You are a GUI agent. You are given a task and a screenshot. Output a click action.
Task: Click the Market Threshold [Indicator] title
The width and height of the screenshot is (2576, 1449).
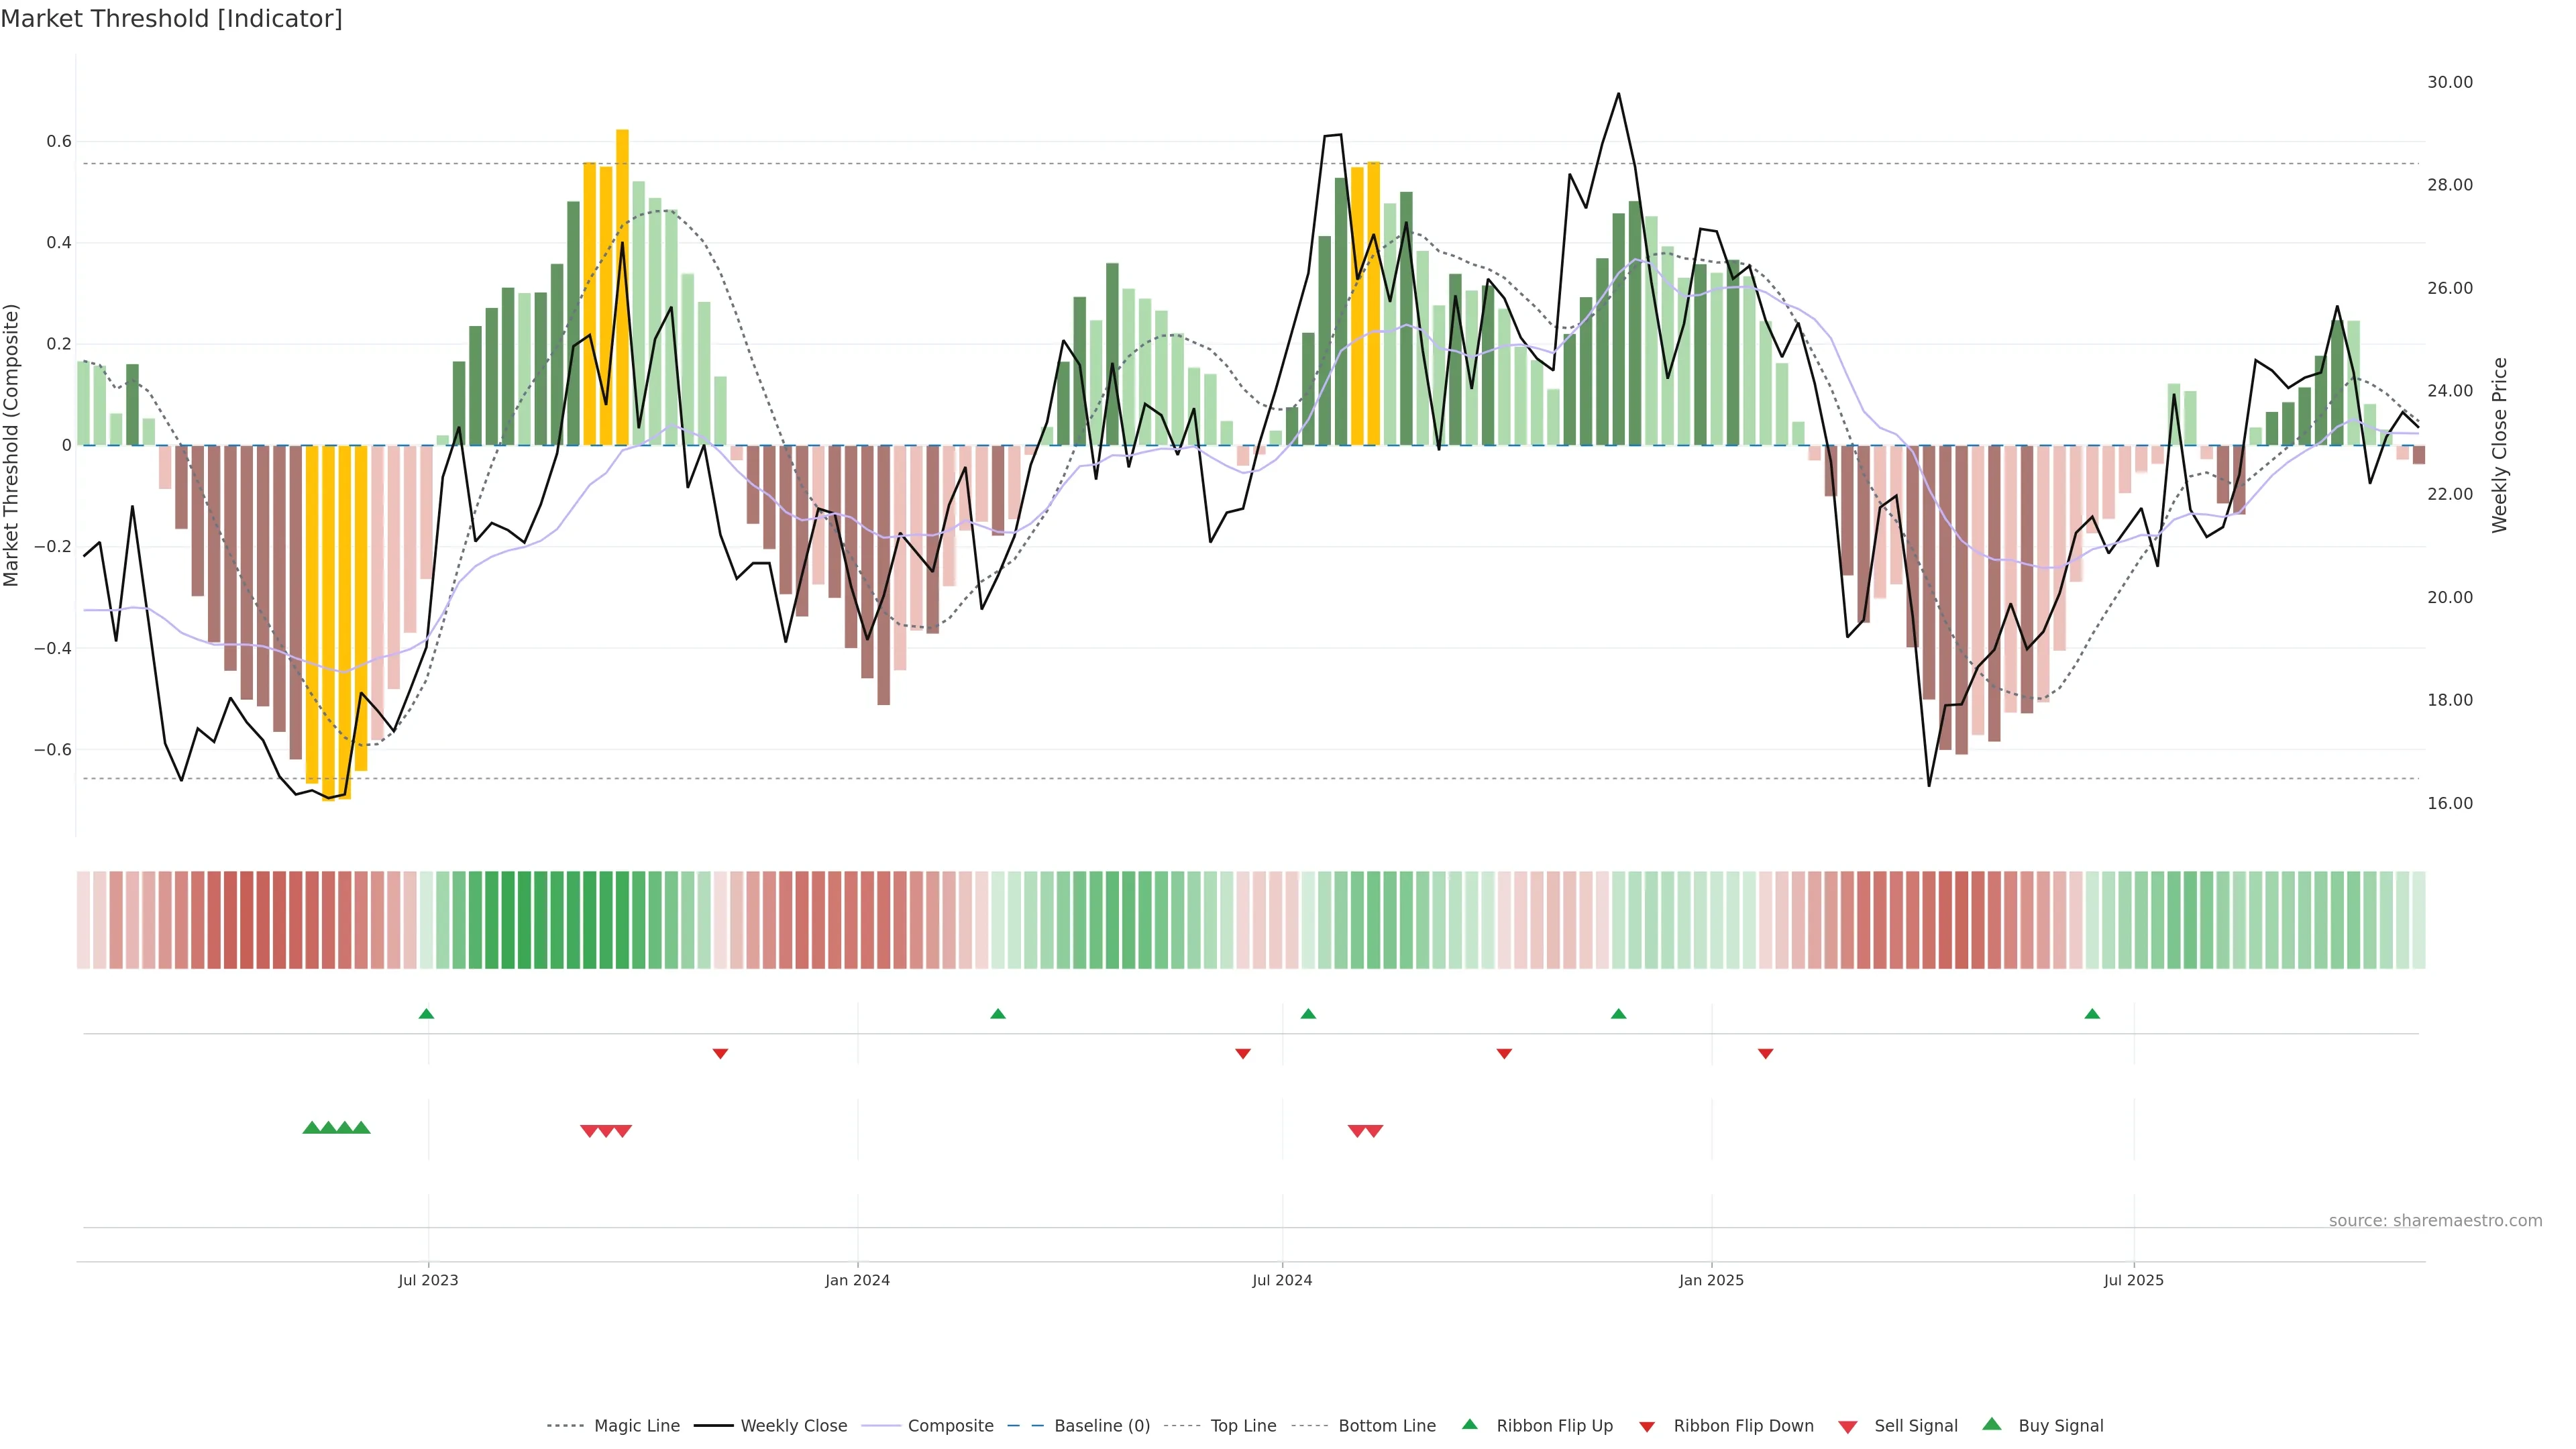[x=171, y=19]
